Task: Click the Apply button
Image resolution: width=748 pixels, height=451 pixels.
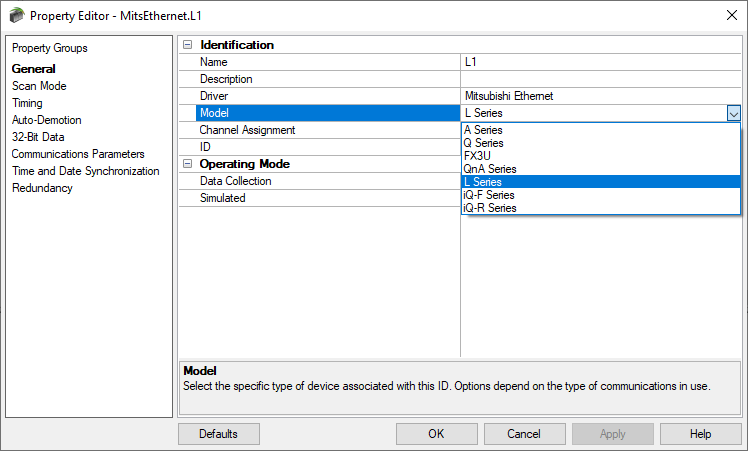Action: [x=613, y=434]
